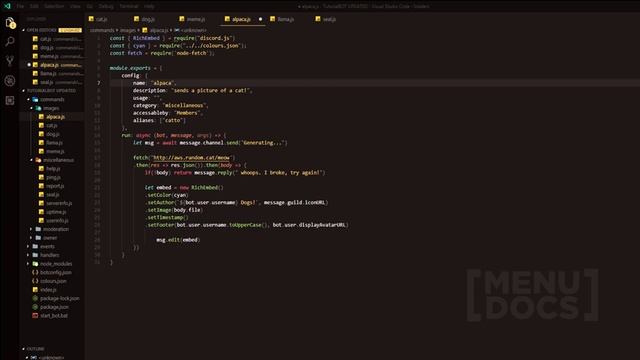The height and width of the screenshot is (360, 640).
Task: Open colours.json in the file tree
Action: (x=52, y=281)
